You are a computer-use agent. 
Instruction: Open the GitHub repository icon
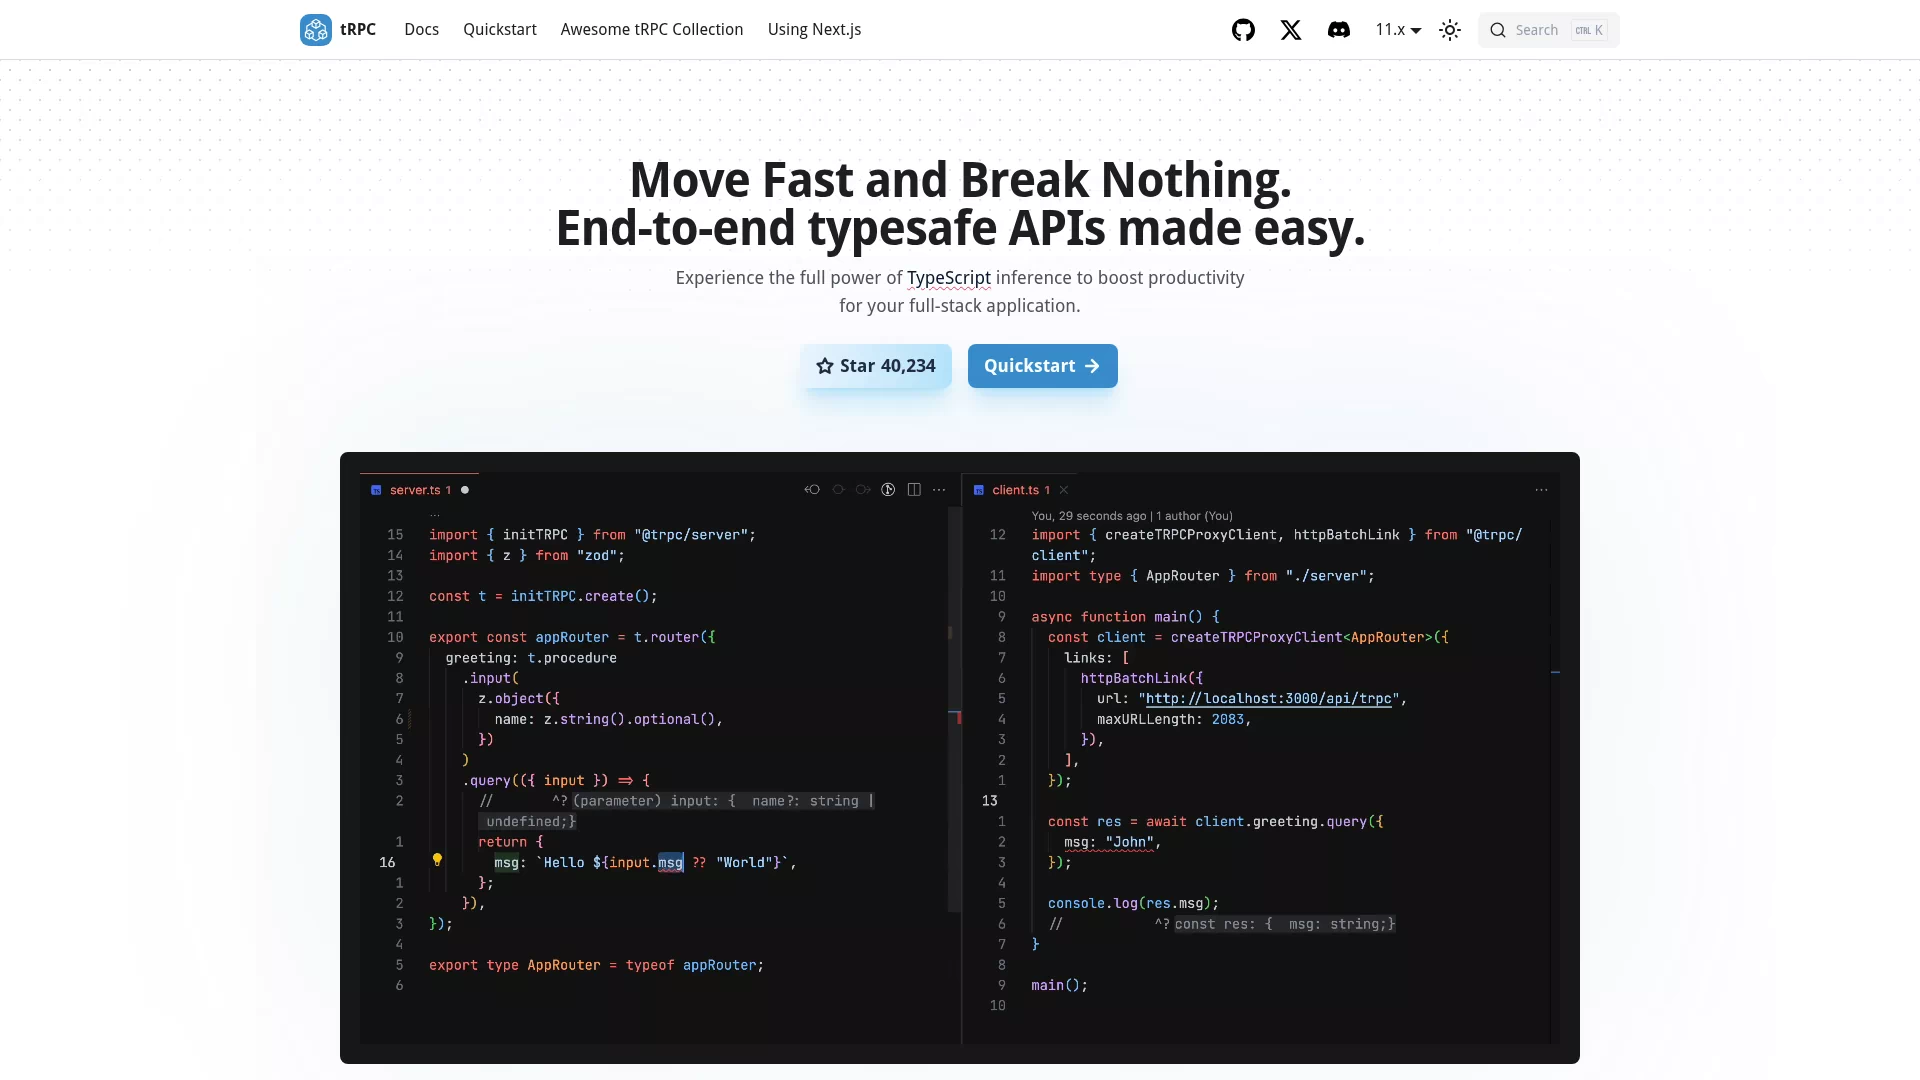[1243, 30]
